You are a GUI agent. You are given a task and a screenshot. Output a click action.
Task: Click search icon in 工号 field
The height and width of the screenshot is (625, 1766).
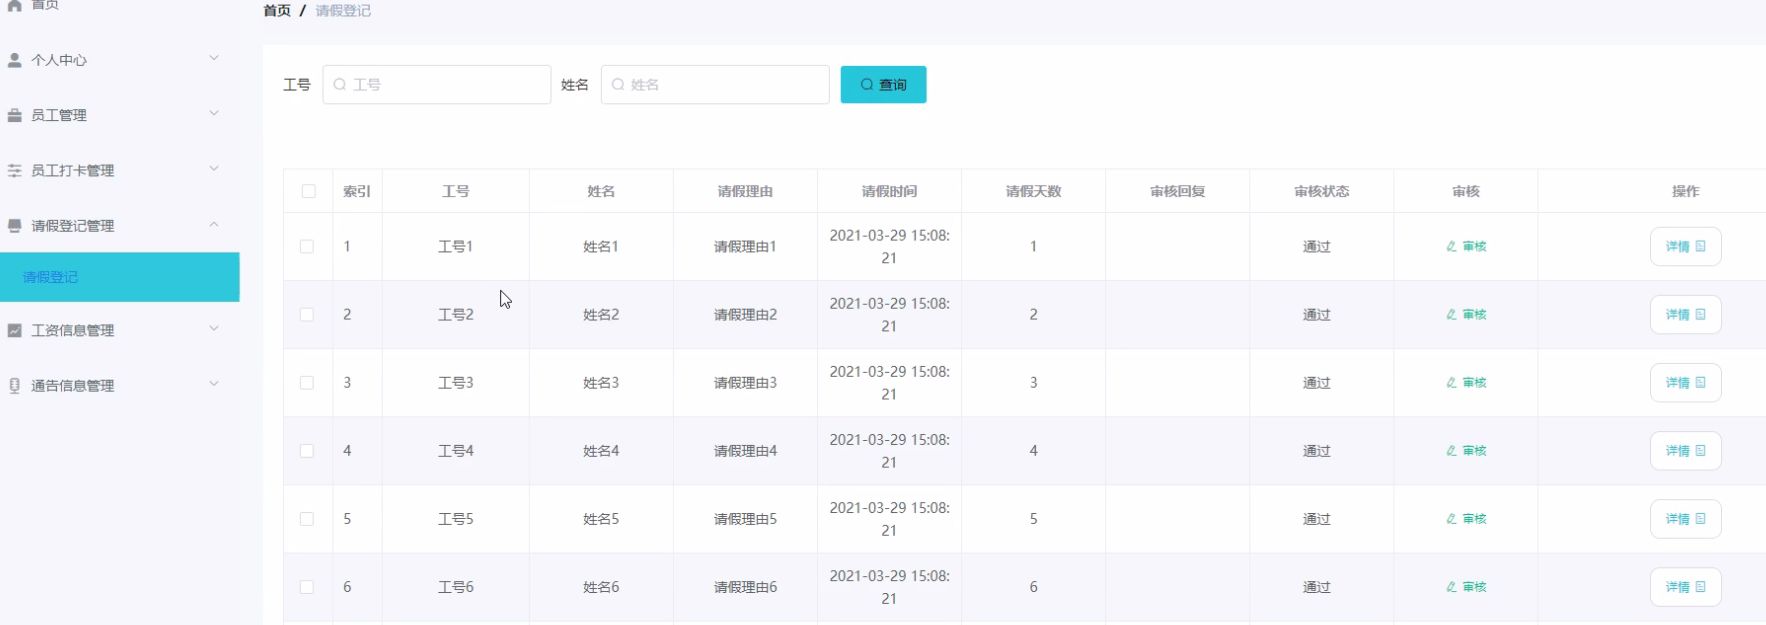coord(340,85)
